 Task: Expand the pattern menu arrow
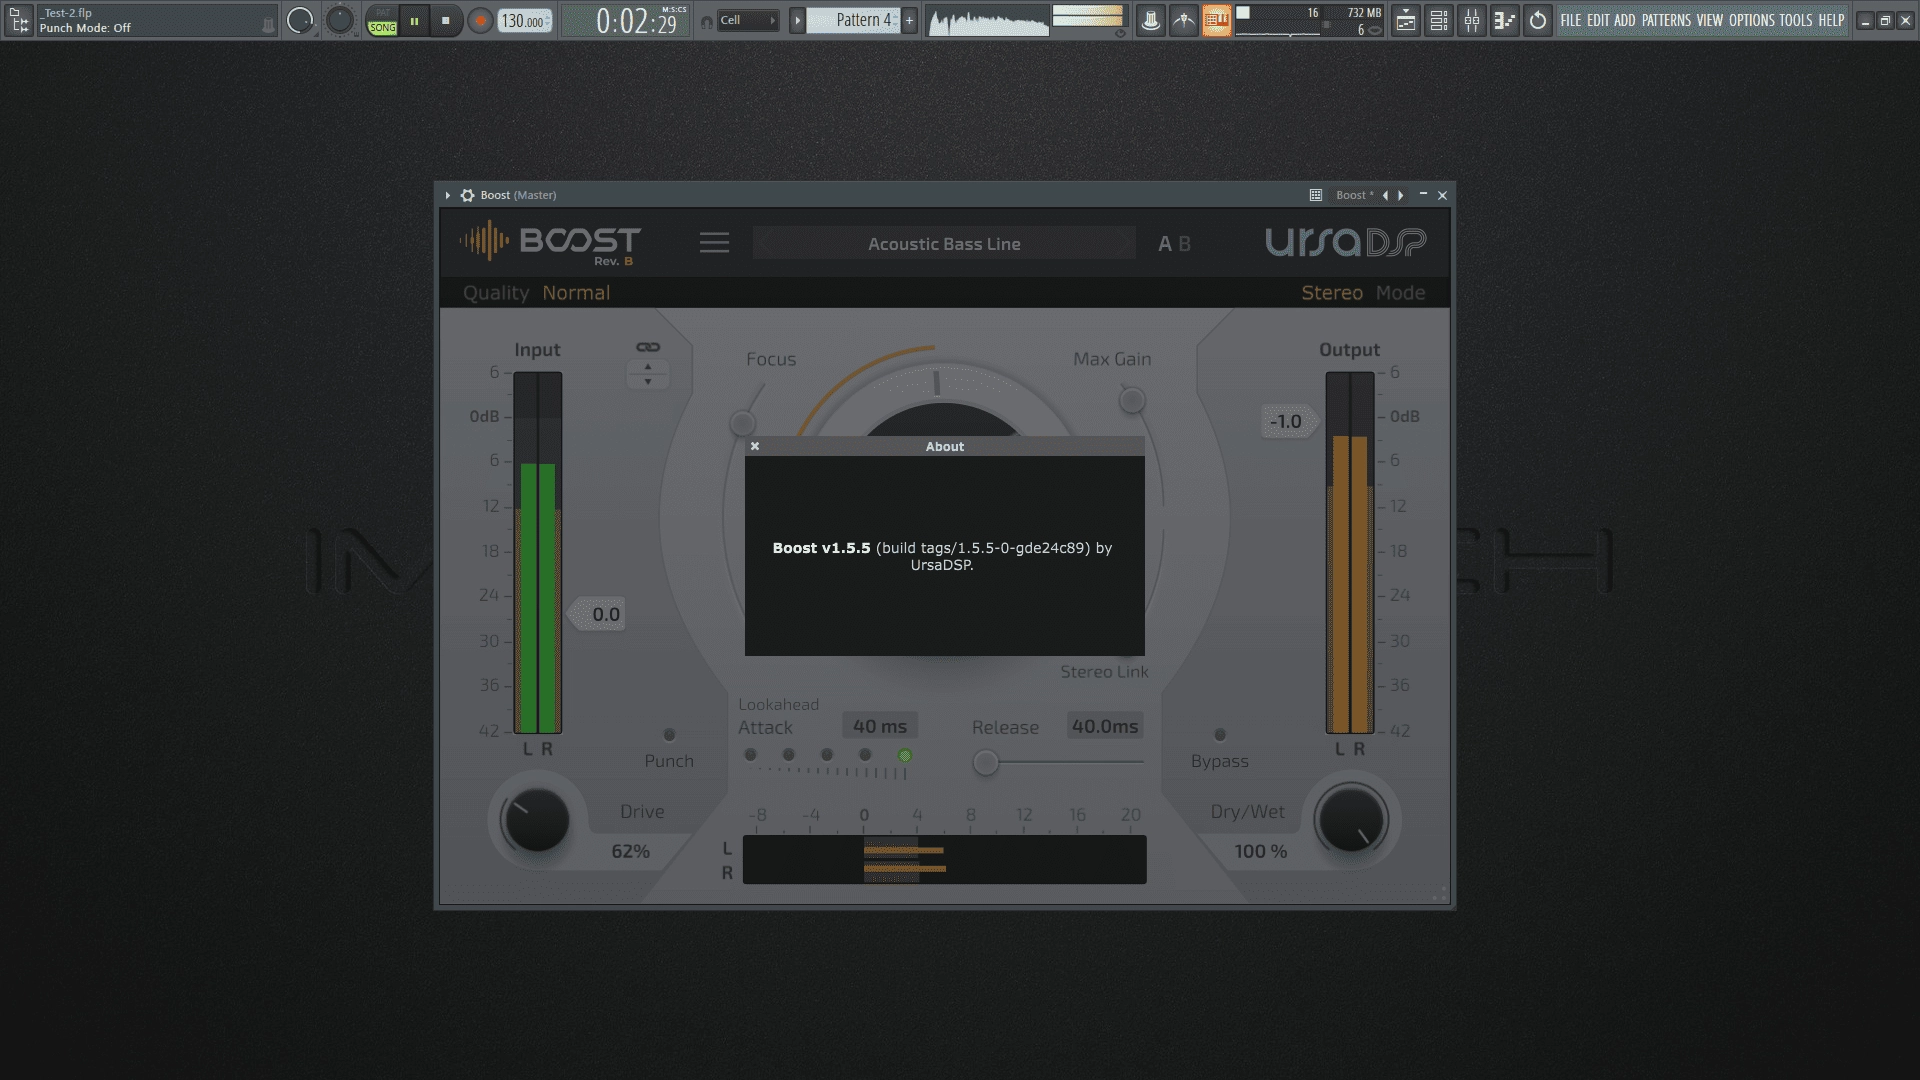797,20
